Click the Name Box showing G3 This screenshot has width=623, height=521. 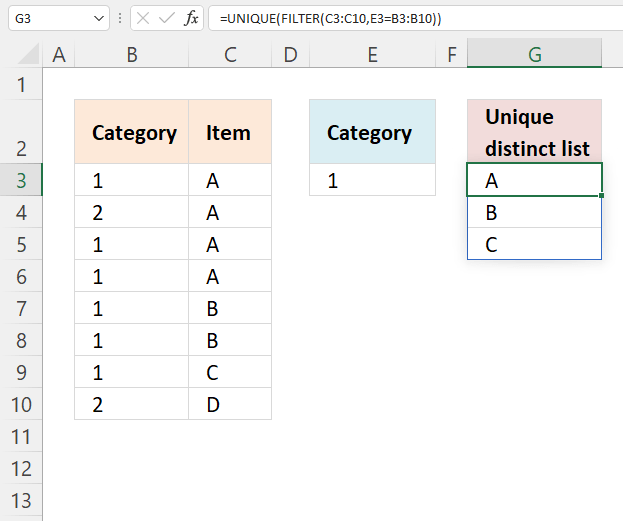click(59, 18)
